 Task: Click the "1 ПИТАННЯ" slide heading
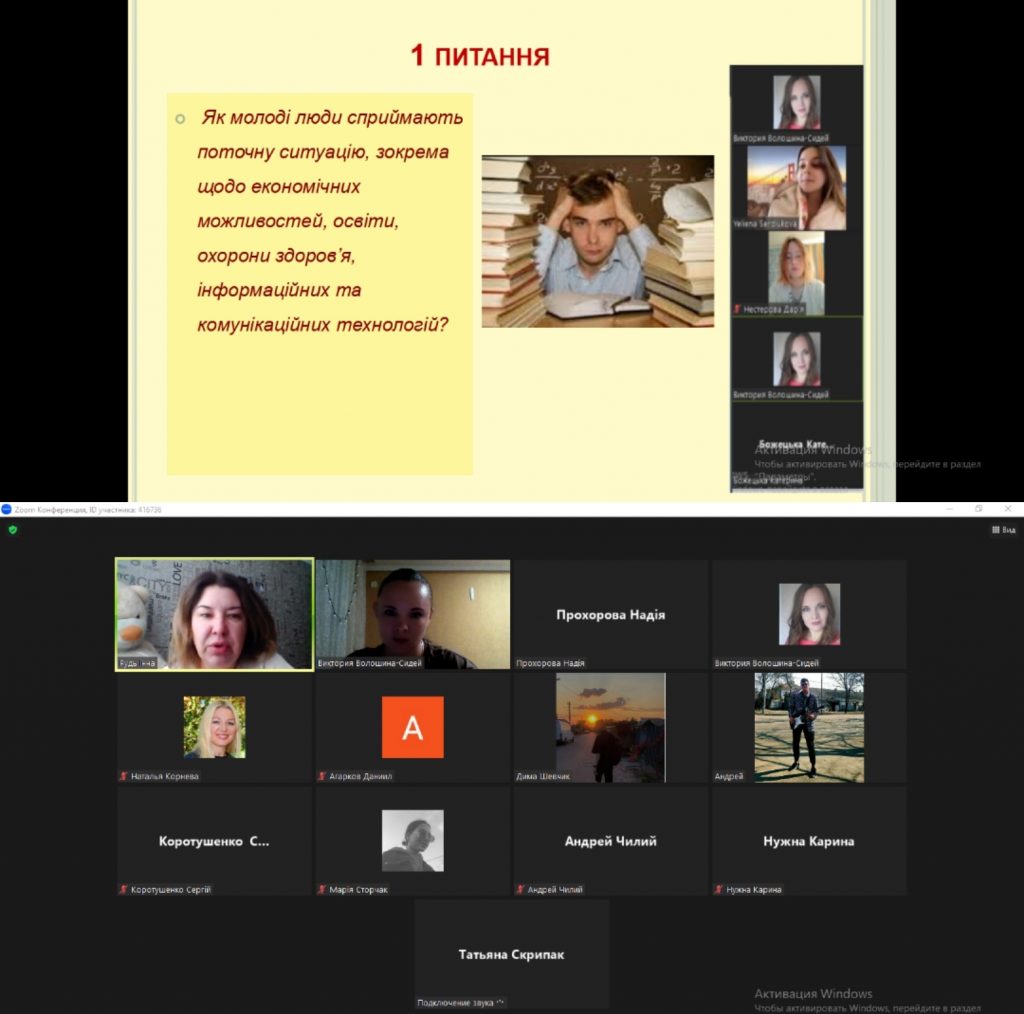480,55
